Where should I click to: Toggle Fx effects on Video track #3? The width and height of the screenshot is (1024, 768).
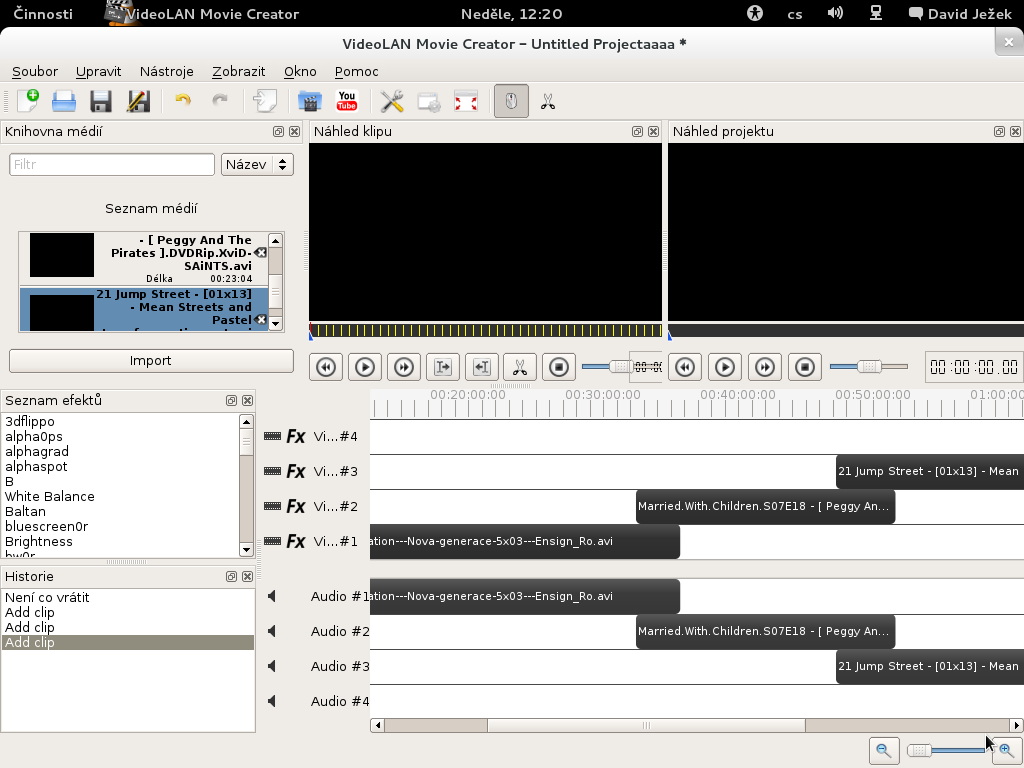coord(296,471)
